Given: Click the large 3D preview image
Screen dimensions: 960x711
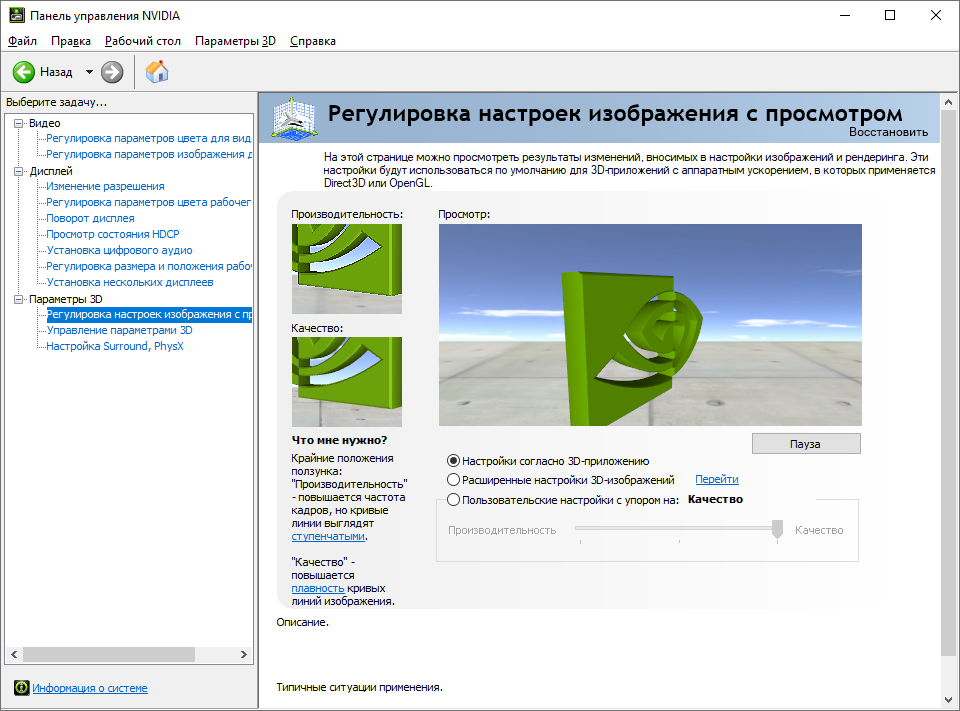Looking at the screenshot, I should (650, 325).
